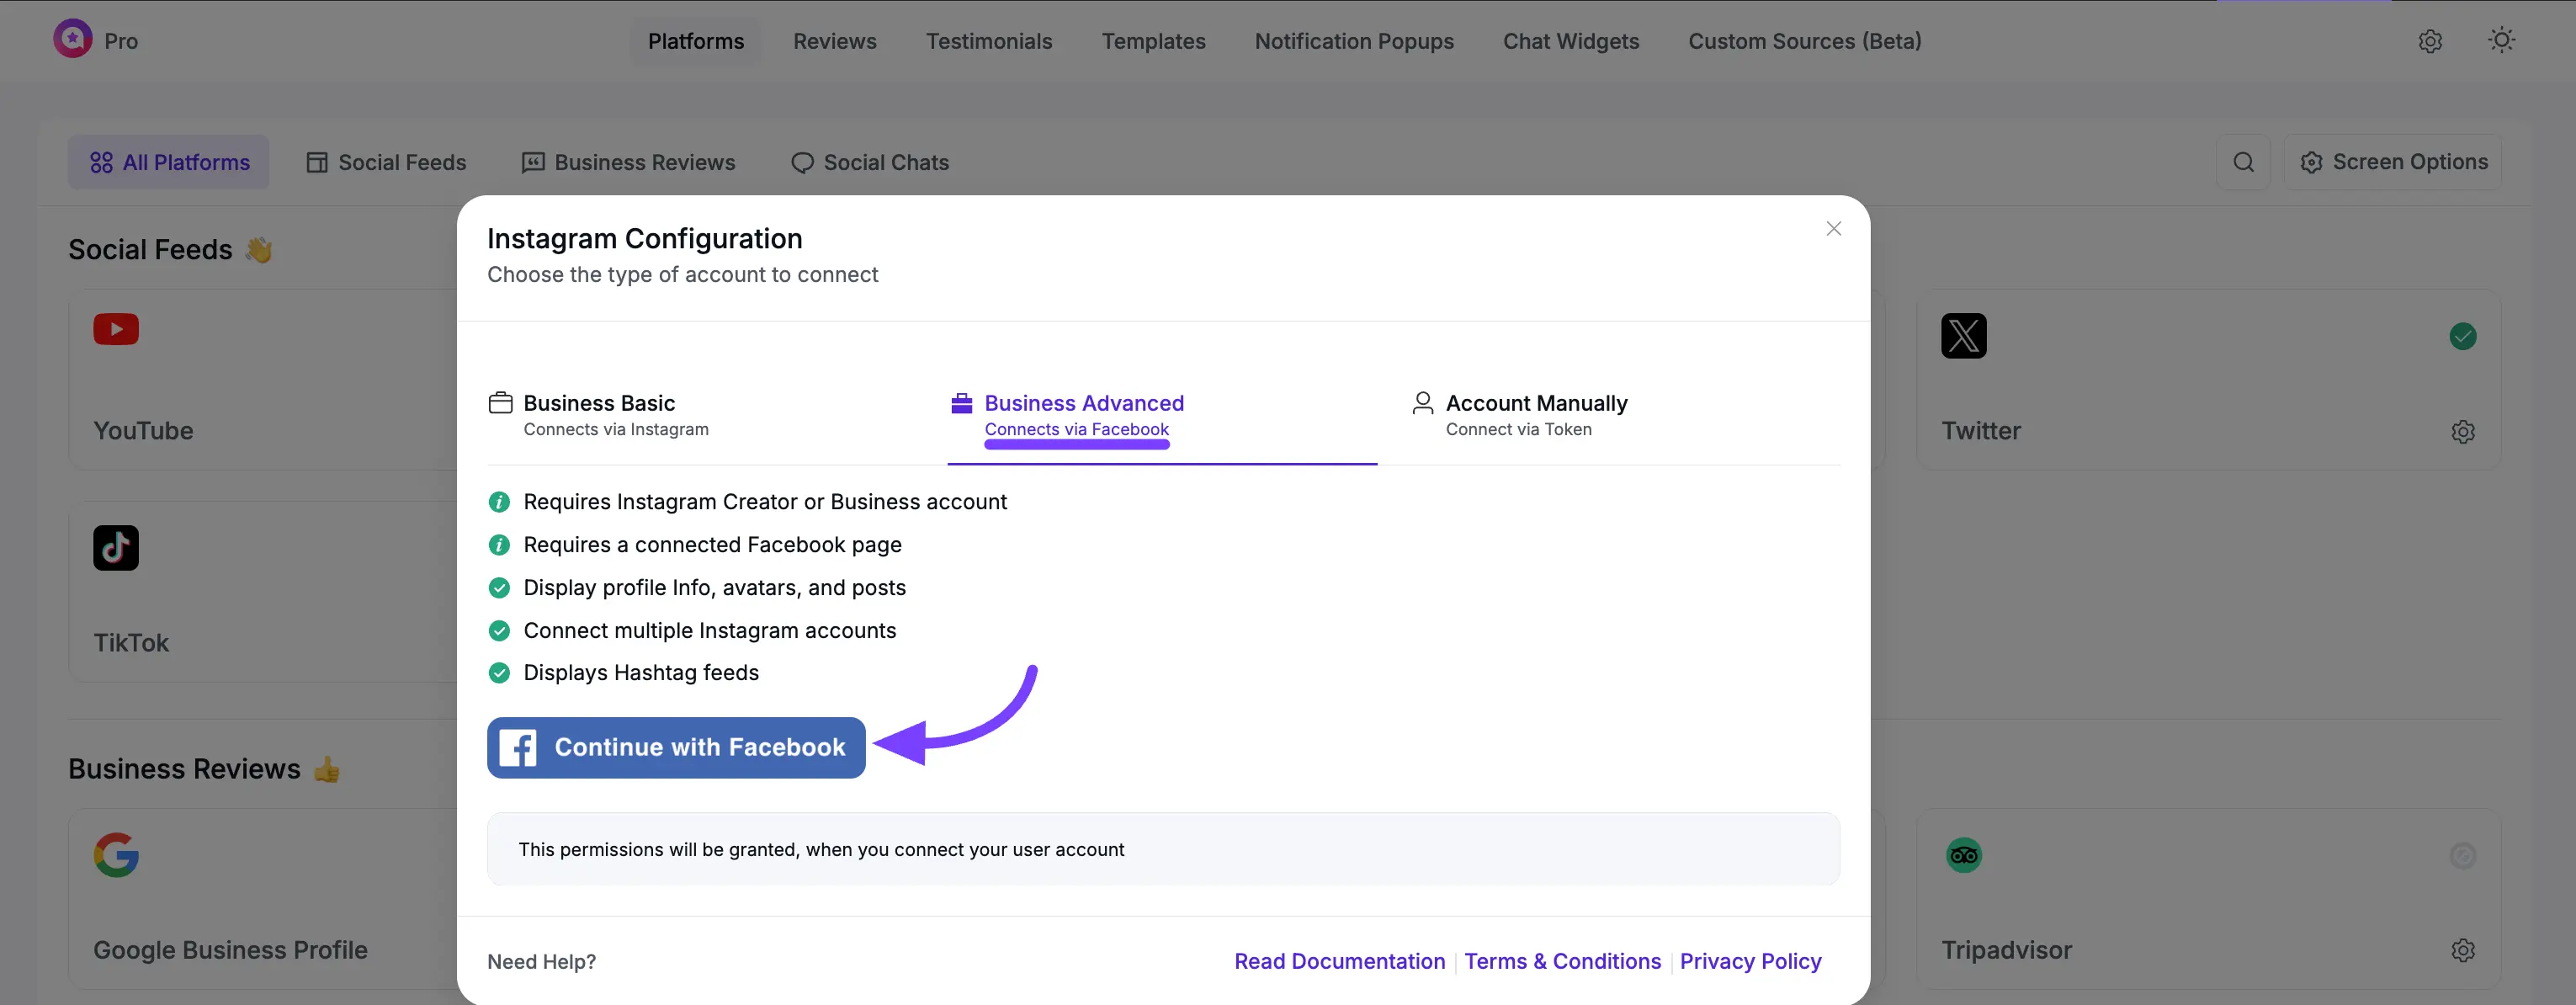The height and width of the screenshot is (1005, 2576).
Task: Open settings gear on the Tripadvisor card
Action: pos(2463,950)
